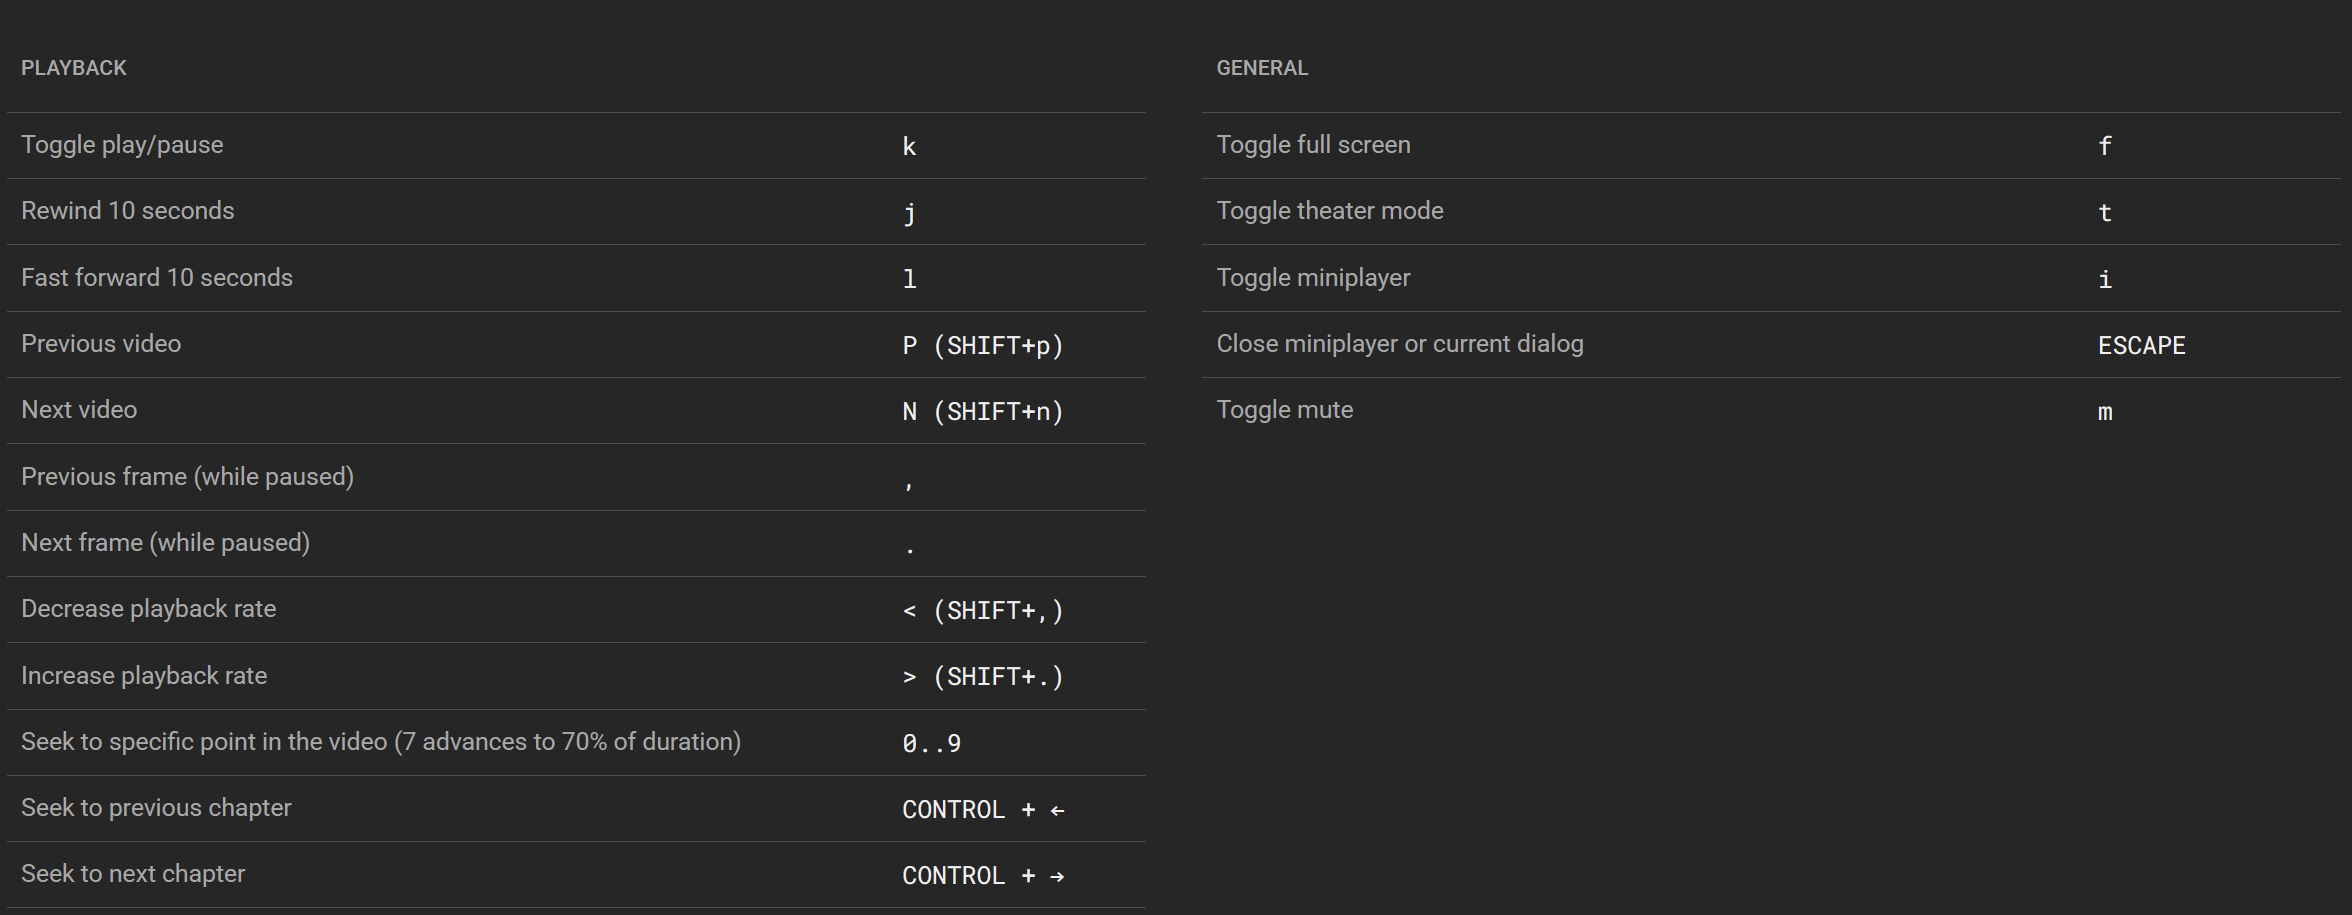This screenshot has height=915, width=2352.
Task: Click the Toggle full screen row
Action: click(x=1771, y=146)
